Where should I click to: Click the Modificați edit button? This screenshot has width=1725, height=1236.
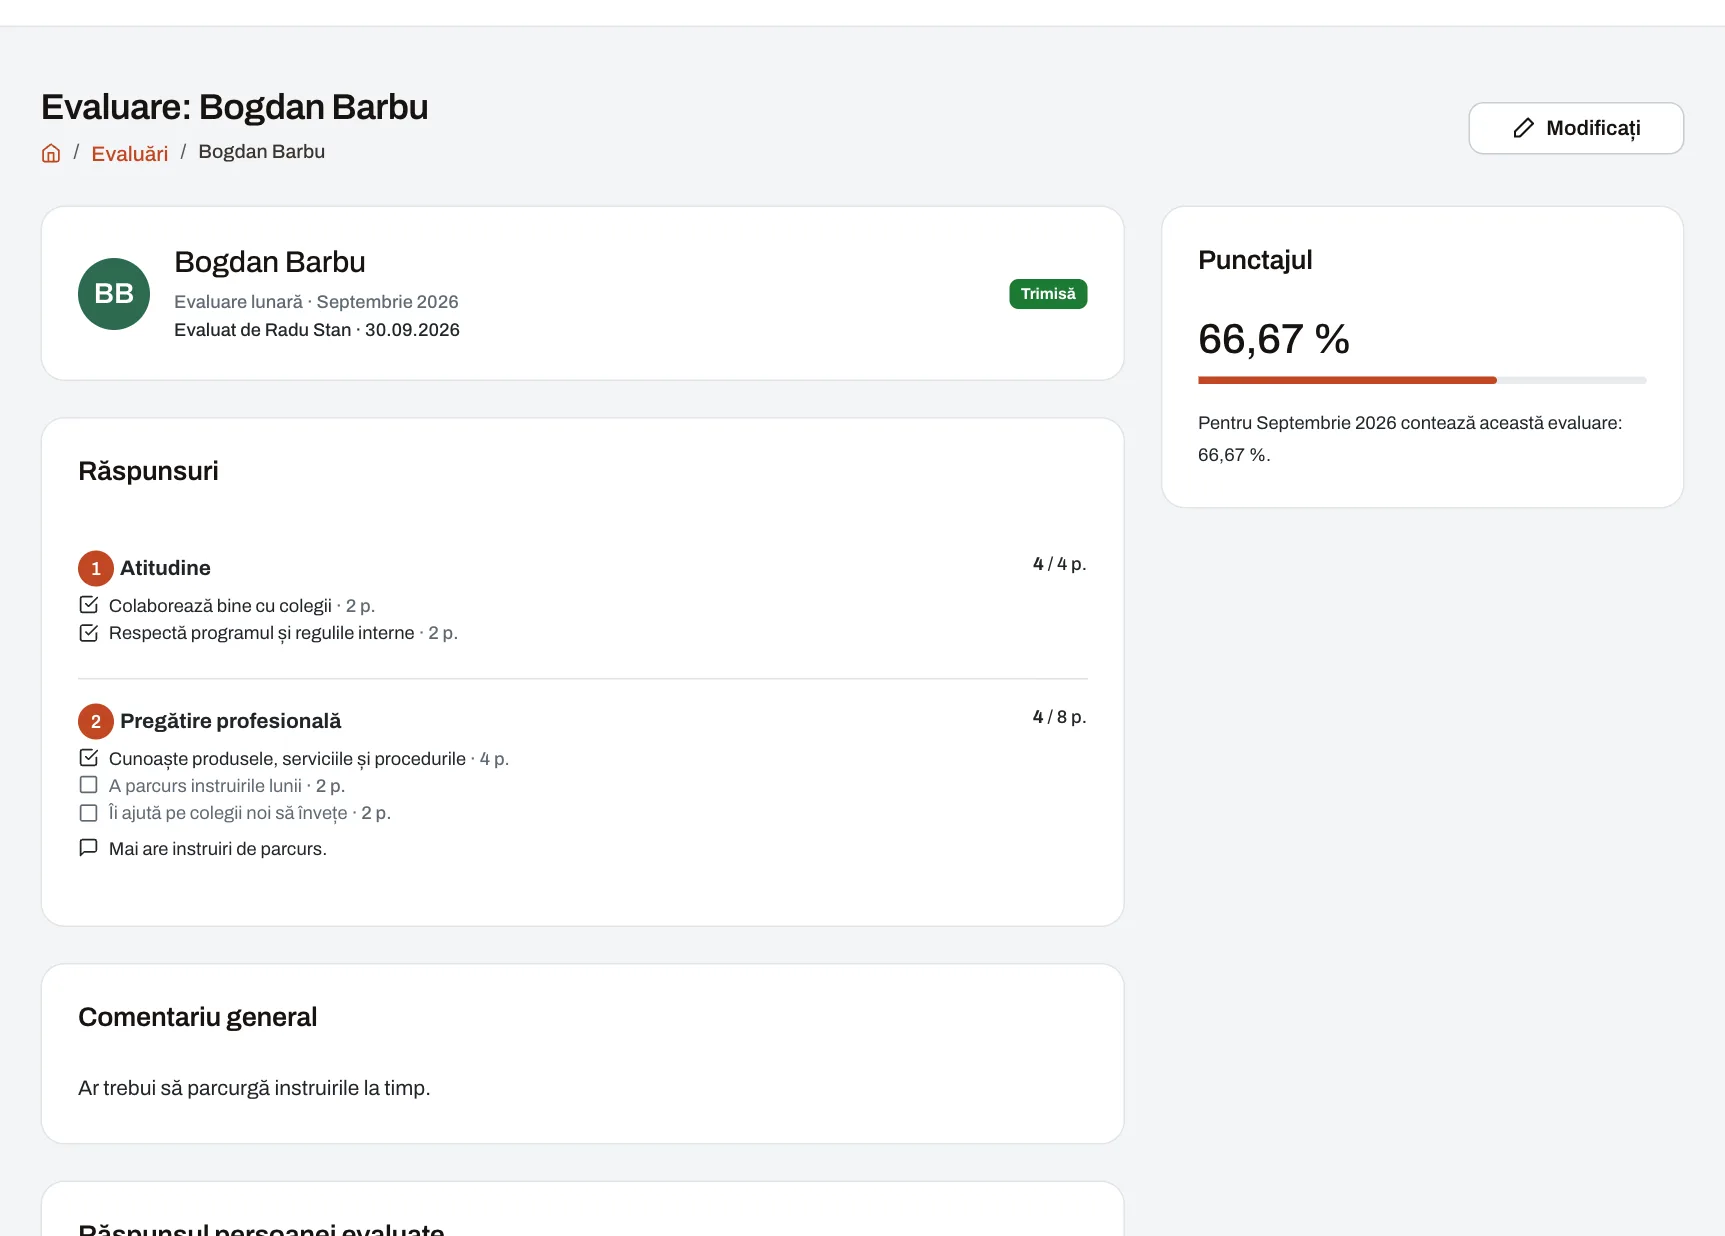pyautogui.click(x=1576, y=128)
